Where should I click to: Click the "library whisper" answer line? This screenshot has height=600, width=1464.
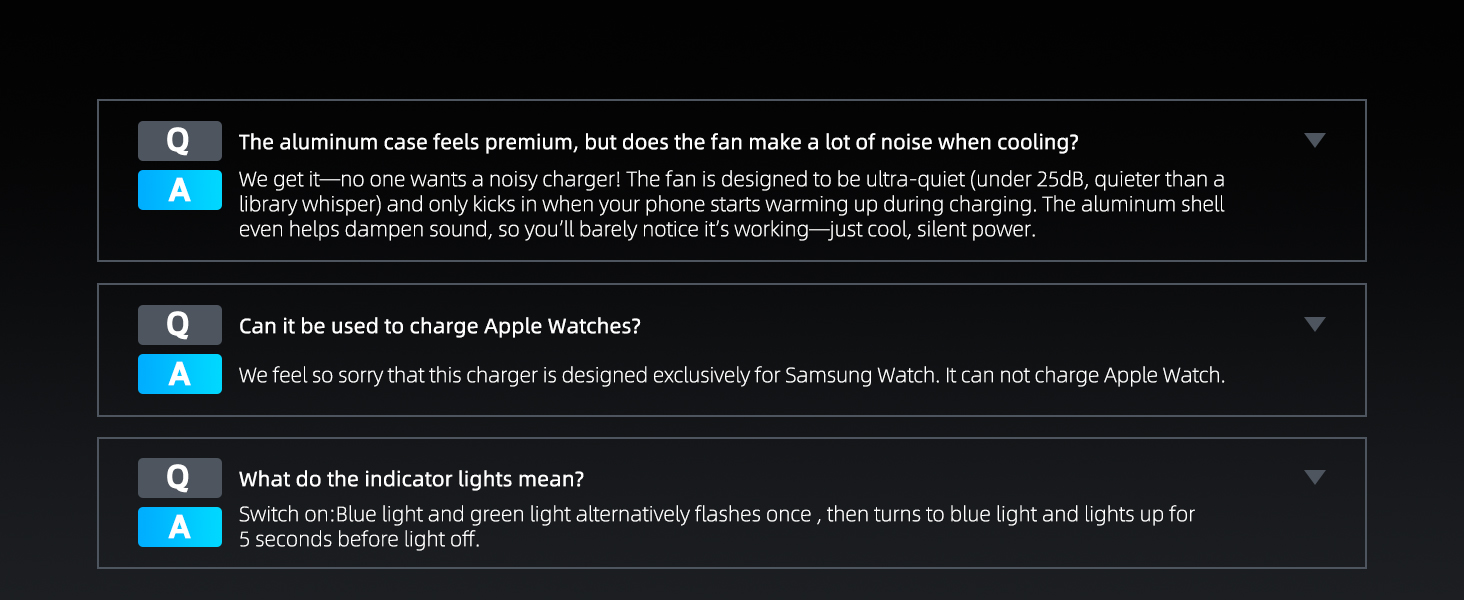[732, 204]
